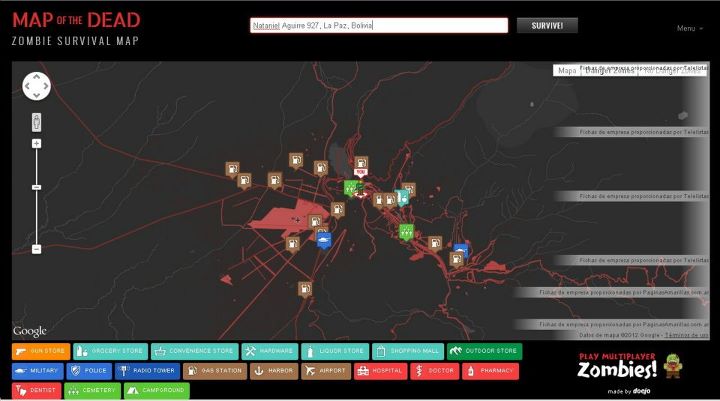Pan the map down with the bottom arrow
This screenshot has width=720, height=401.
[x=36, y=95]
